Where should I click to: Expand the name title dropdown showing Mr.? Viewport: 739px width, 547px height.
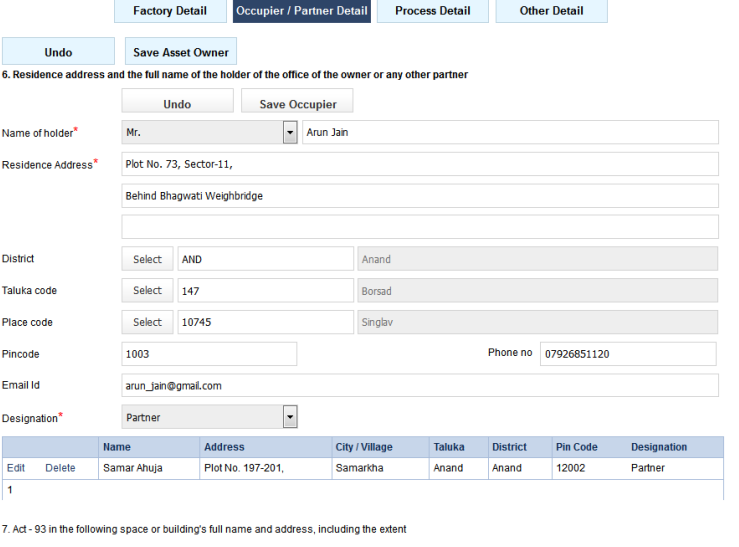tap(290, 132)
